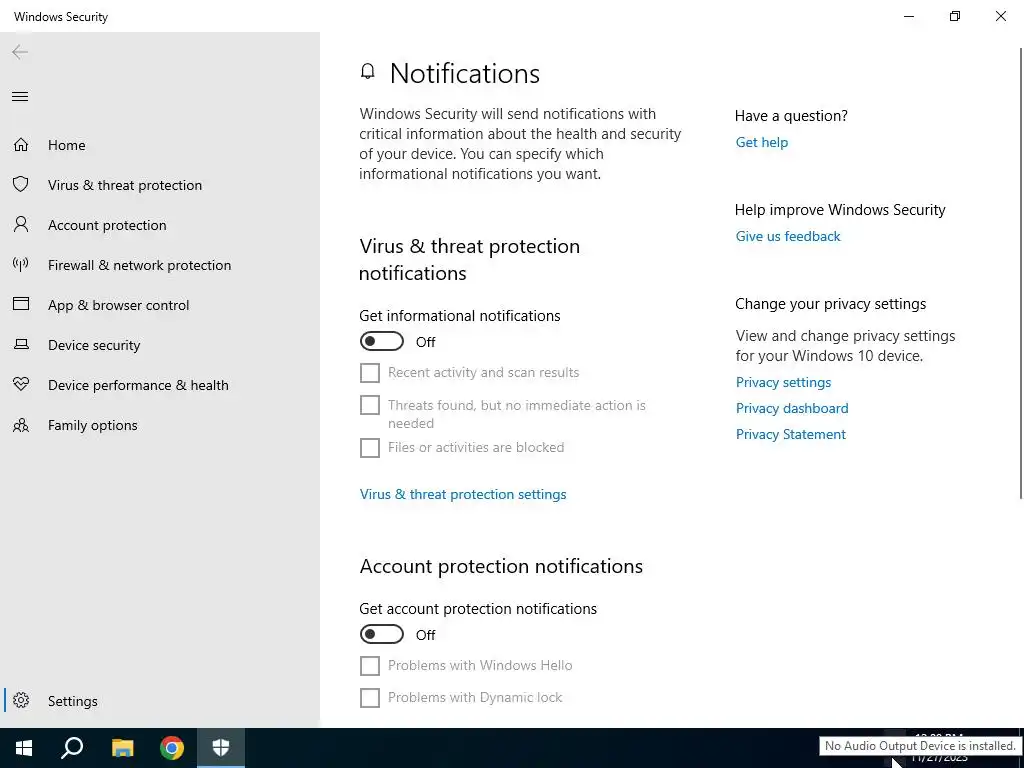Restore down the Windows Security window
1024x768 pixels.
pos(955,16)
